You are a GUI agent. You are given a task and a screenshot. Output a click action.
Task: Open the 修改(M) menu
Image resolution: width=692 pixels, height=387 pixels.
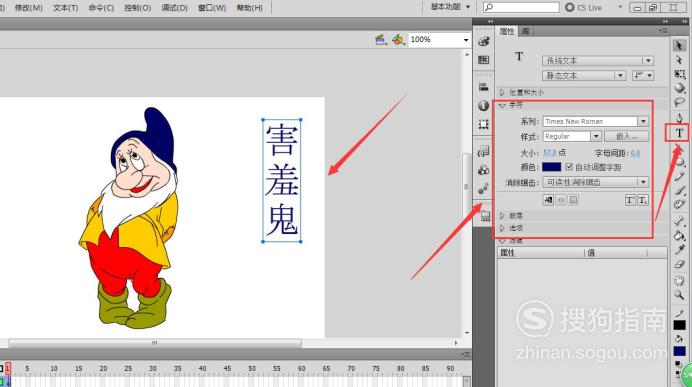click(x=29, y=8)
